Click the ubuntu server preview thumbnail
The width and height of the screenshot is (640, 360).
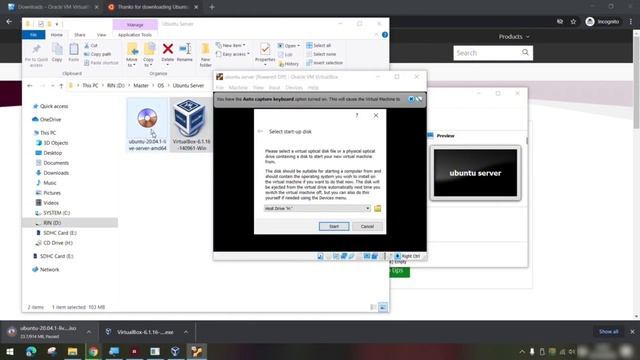(x=475, y=173)
